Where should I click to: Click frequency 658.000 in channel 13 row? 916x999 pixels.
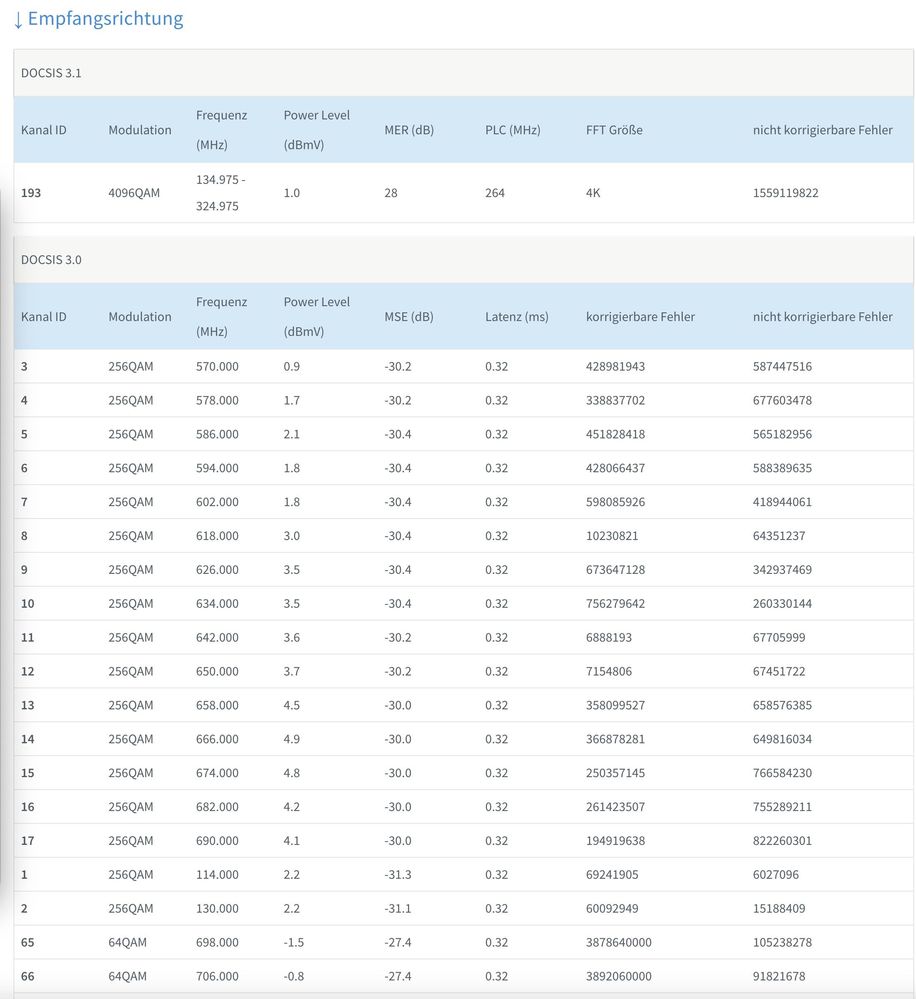(x=217, y=705)
